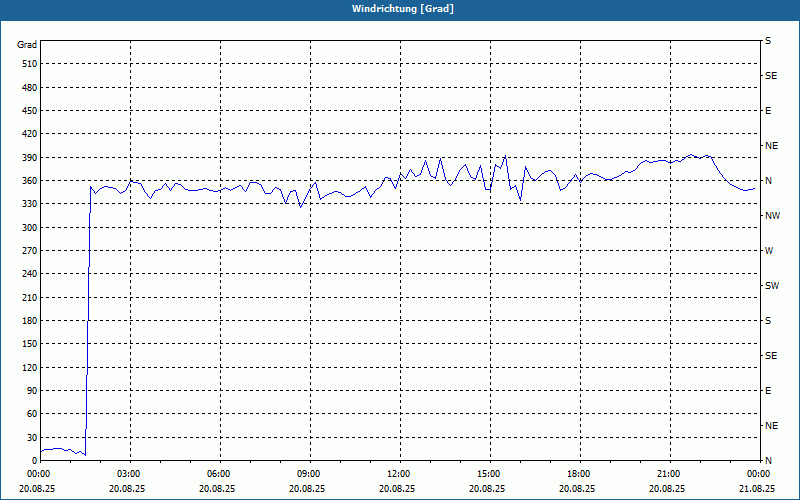The image size is (800, 500).
Task: Click the '90' y-axis value
Action: tap(32, 391)
